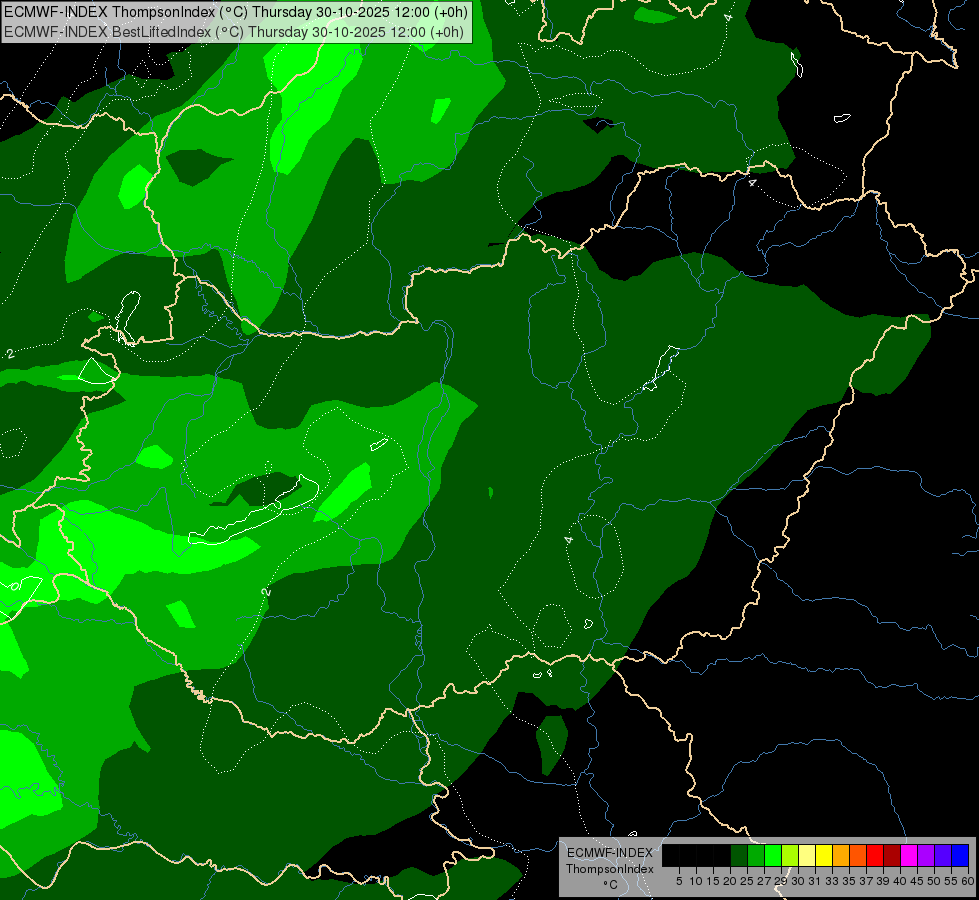Click the legend value label 5
Screen dimensions: 979x900
point(679,881)
